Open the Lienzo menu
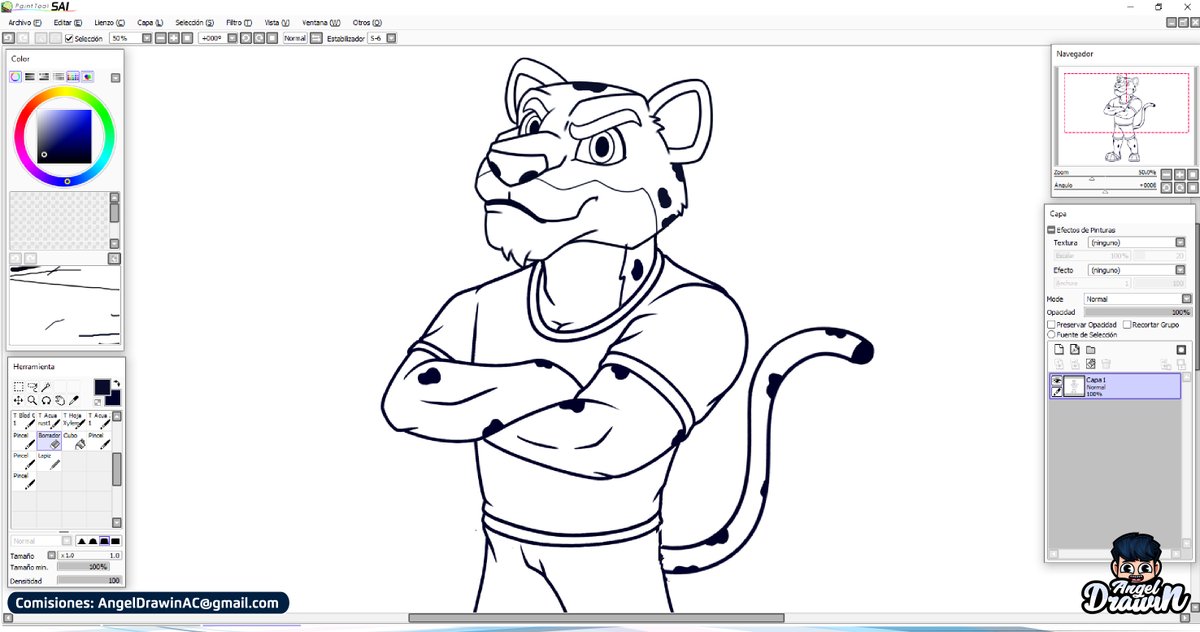The height and width of the screenshot is (632, 1200). 110,22
